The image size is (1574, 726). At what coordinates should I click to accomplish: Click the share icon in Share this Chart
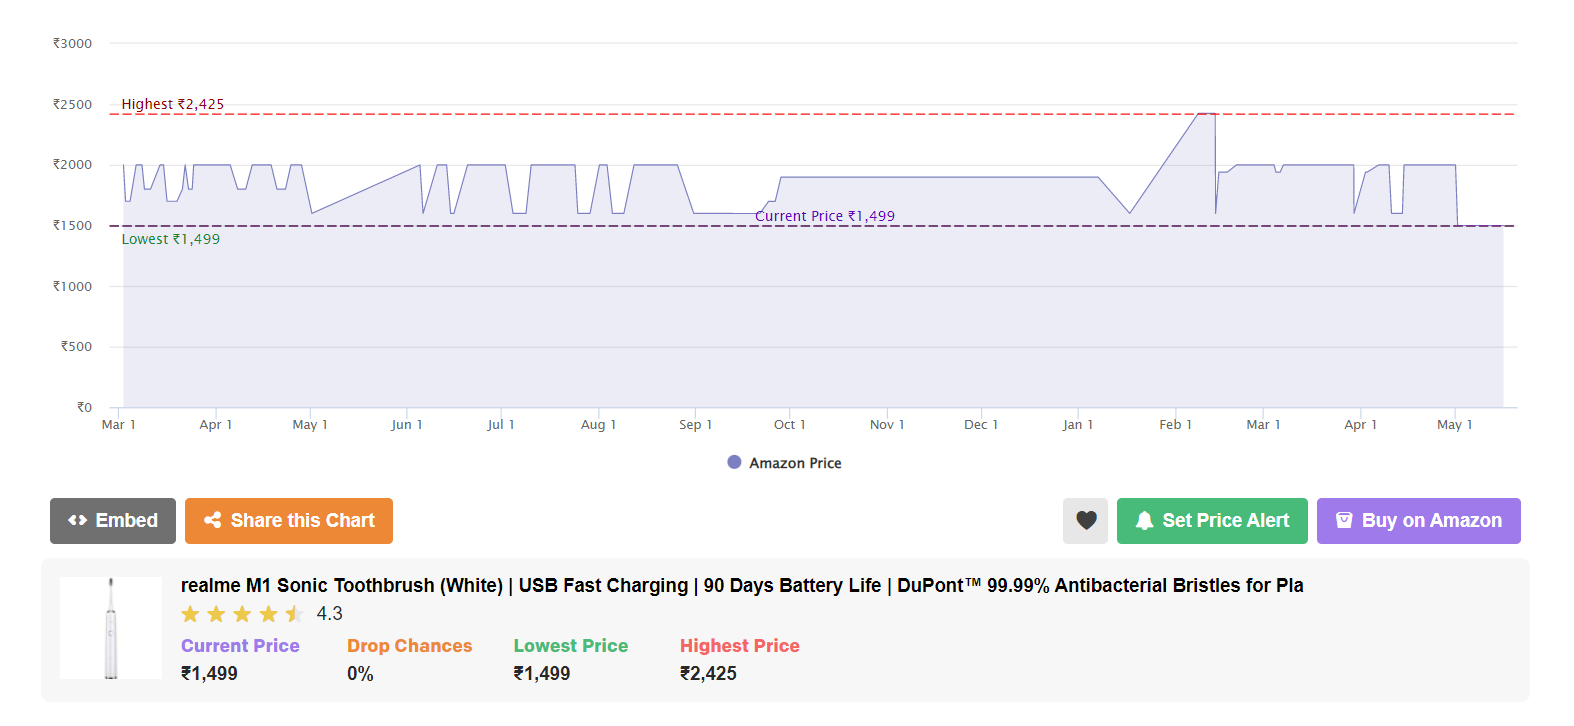pyautogui.click(x=212, y=521)
